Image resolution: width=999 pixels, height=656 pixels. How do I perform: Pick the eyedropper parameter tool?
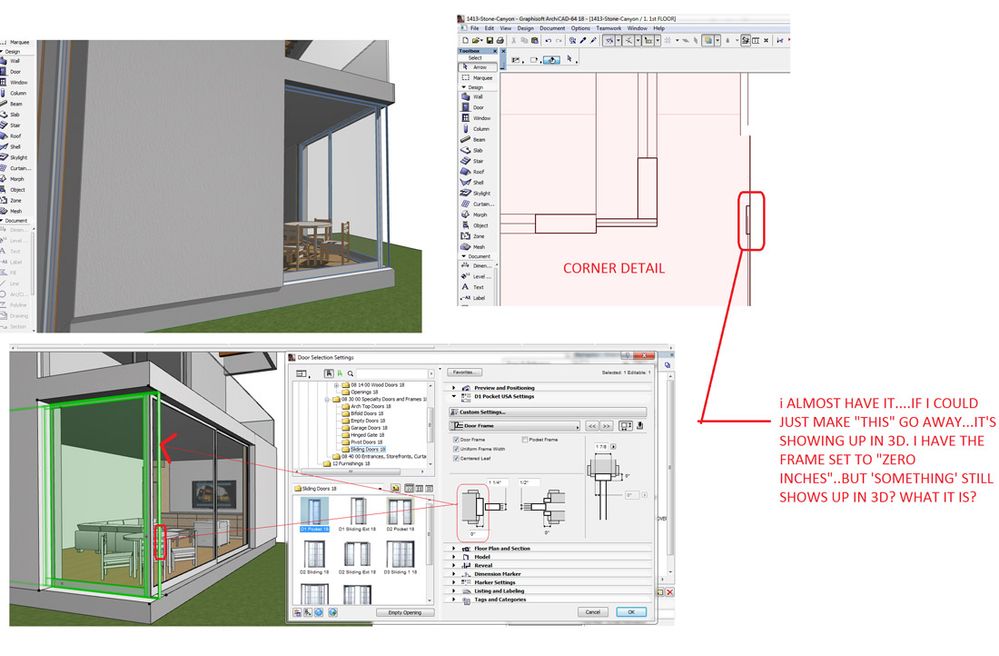(x=582, y=40)
